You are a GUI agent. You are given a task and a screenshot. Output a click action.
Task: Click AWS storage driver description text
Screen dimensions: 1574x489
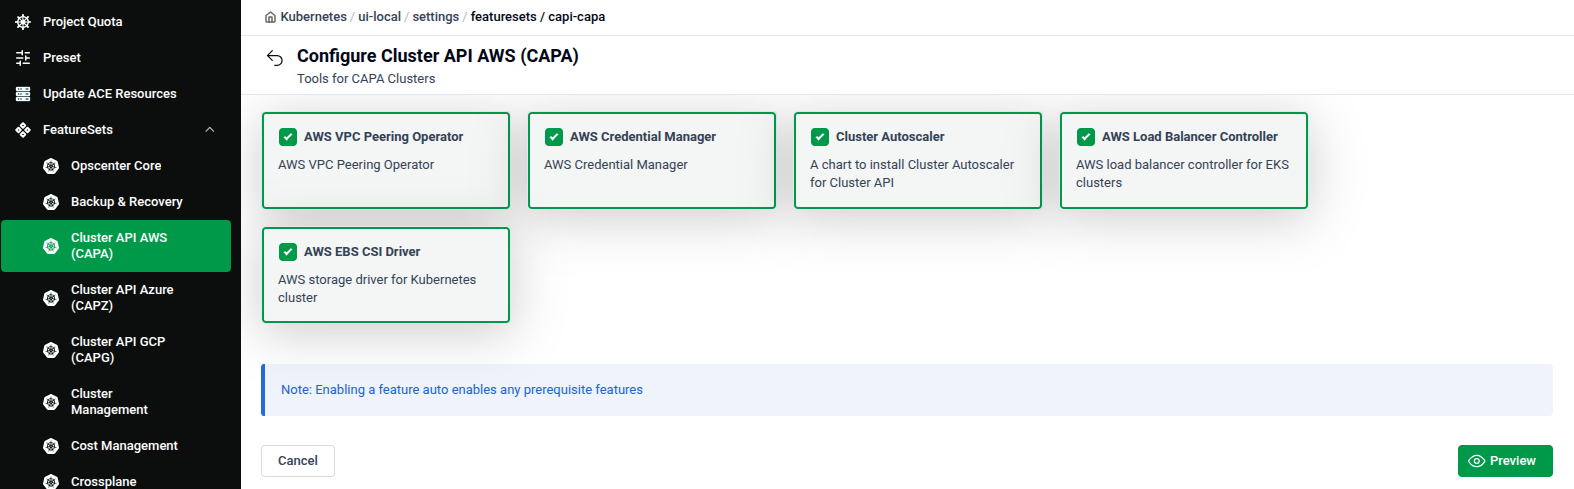click(377, 289)
